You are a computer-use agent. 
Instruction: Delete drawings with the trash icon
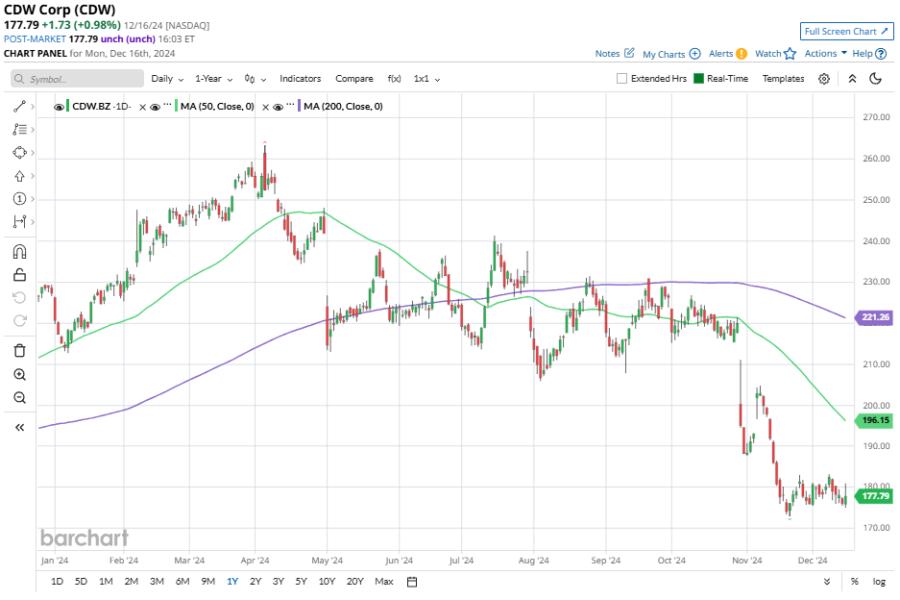coord(20,350)
